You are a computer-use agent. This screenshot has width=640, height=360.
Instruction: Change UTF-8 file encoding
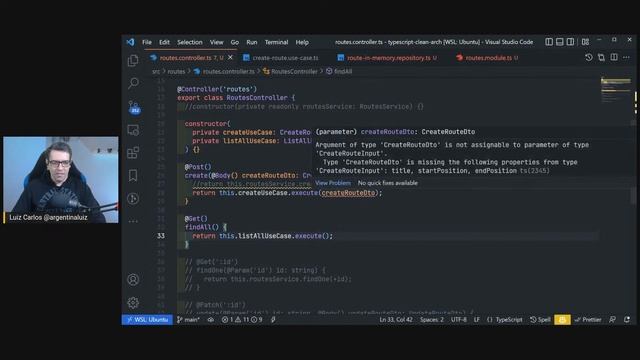[459, 320]
